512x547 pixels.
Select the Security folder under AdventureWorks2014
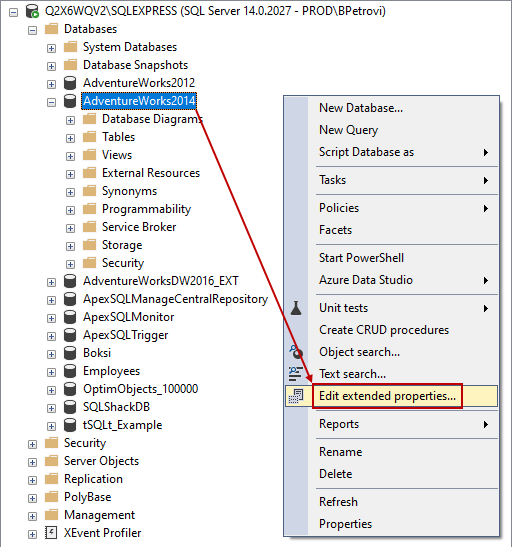(x=123, y=263)
